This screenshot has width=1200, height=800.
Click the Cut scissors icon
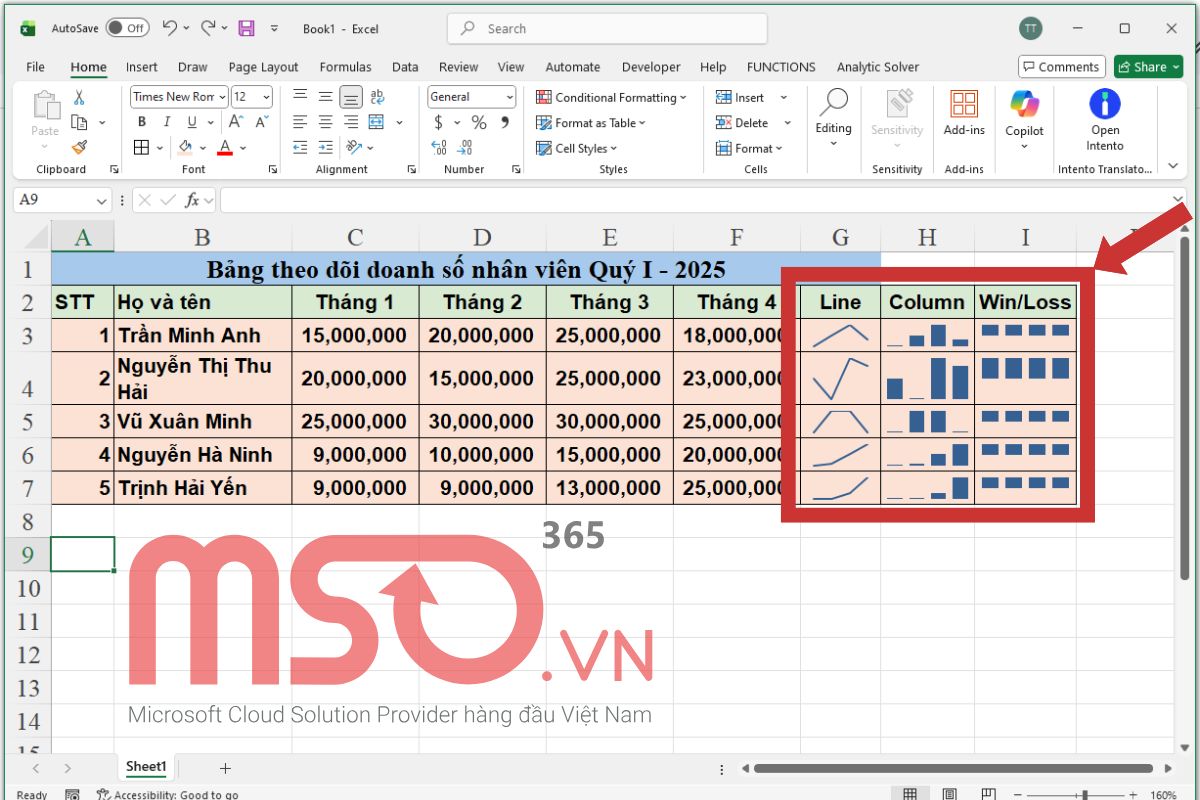(x=79, y=98)
